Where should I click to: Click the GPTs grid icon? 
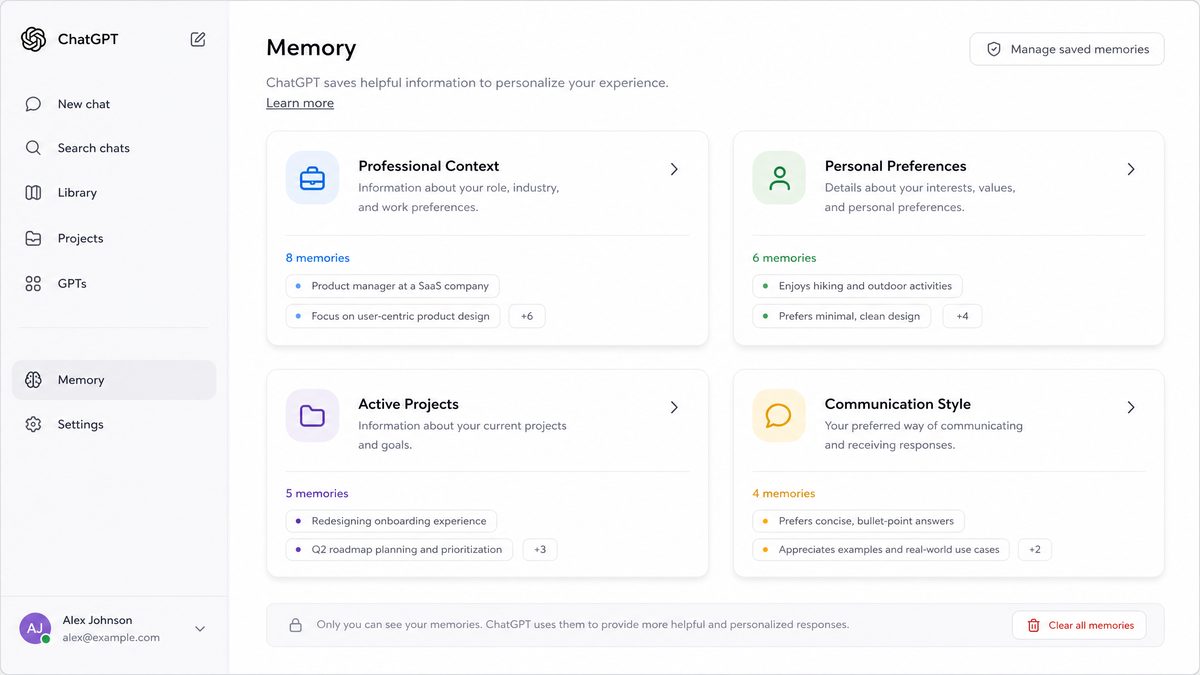tap(33, 284)
